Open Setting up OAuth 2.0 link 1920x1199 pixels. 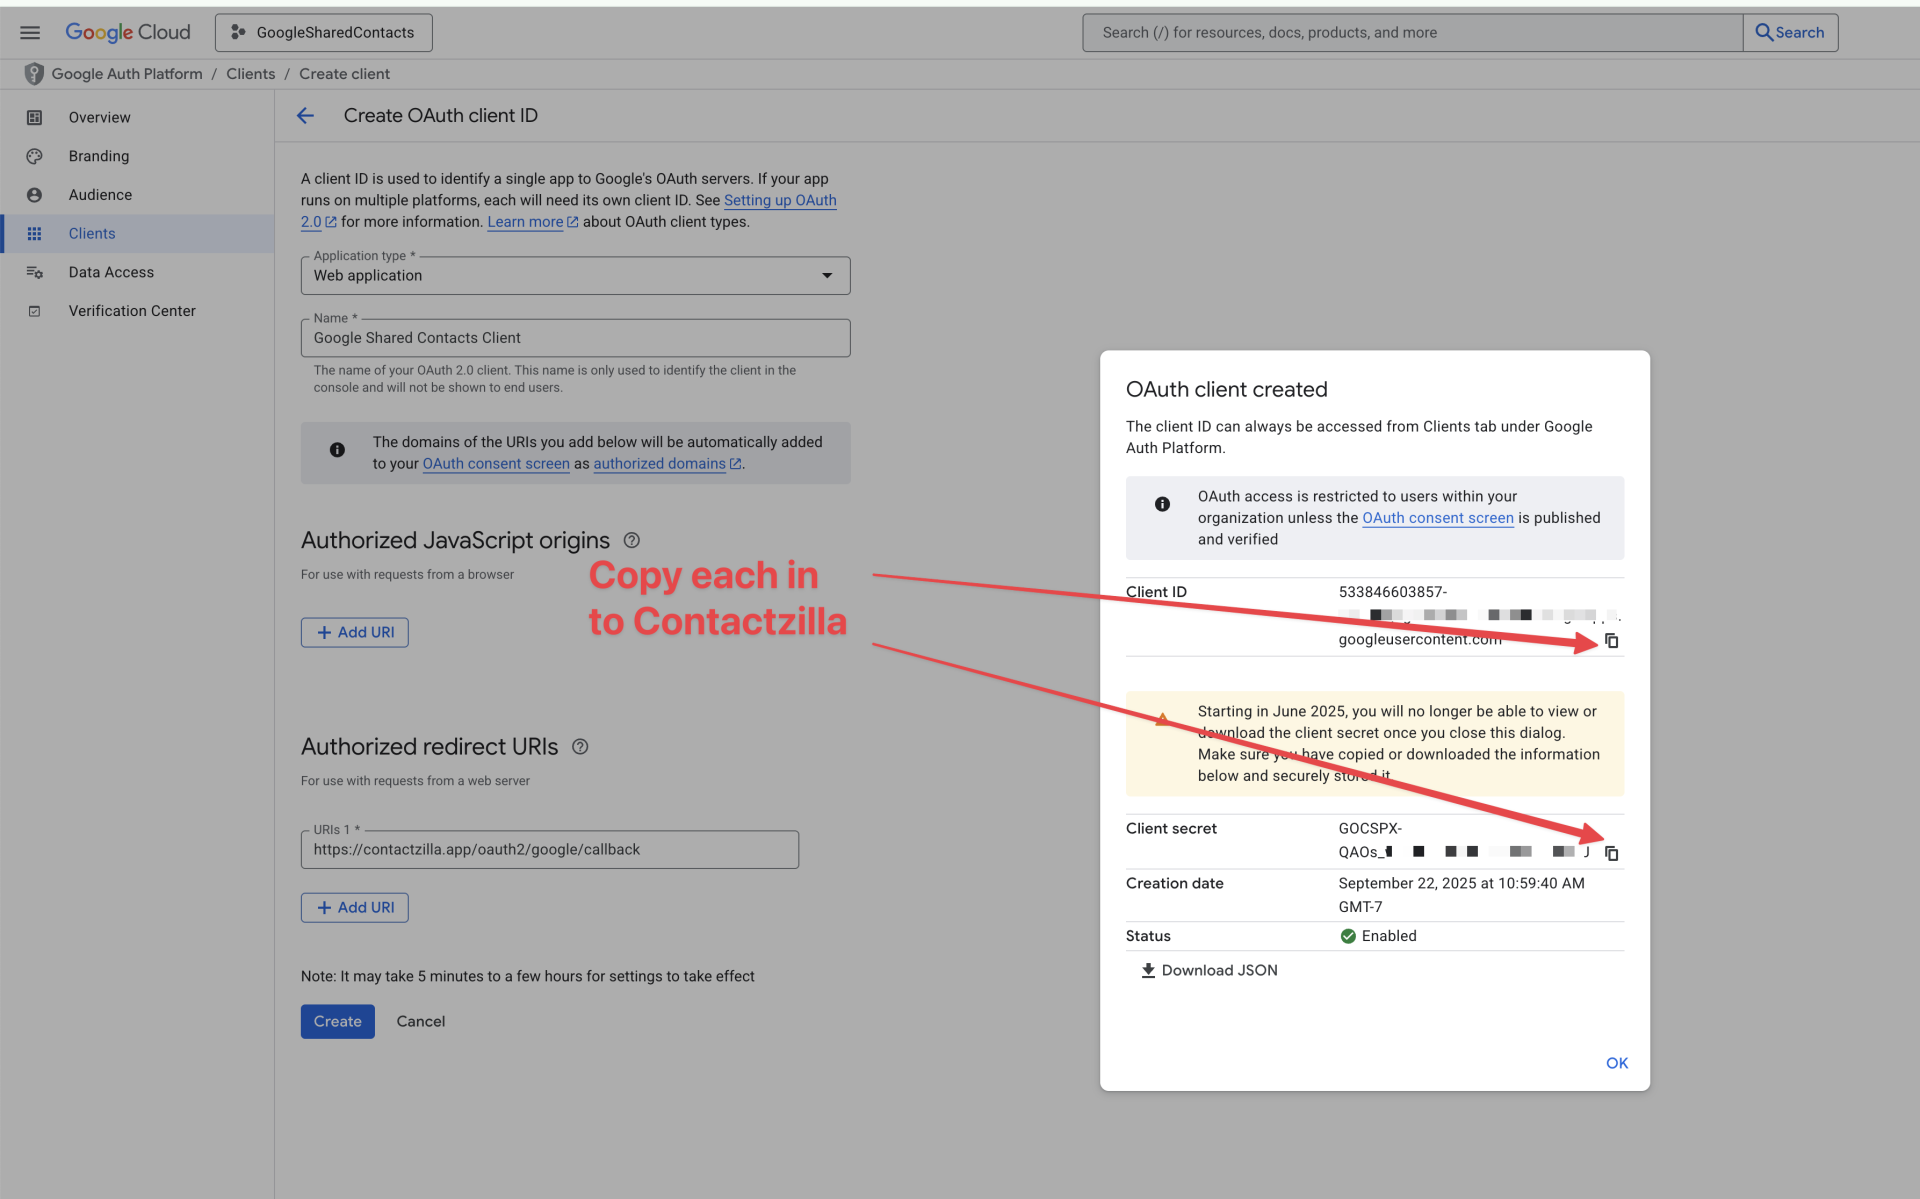coord(780,200)
